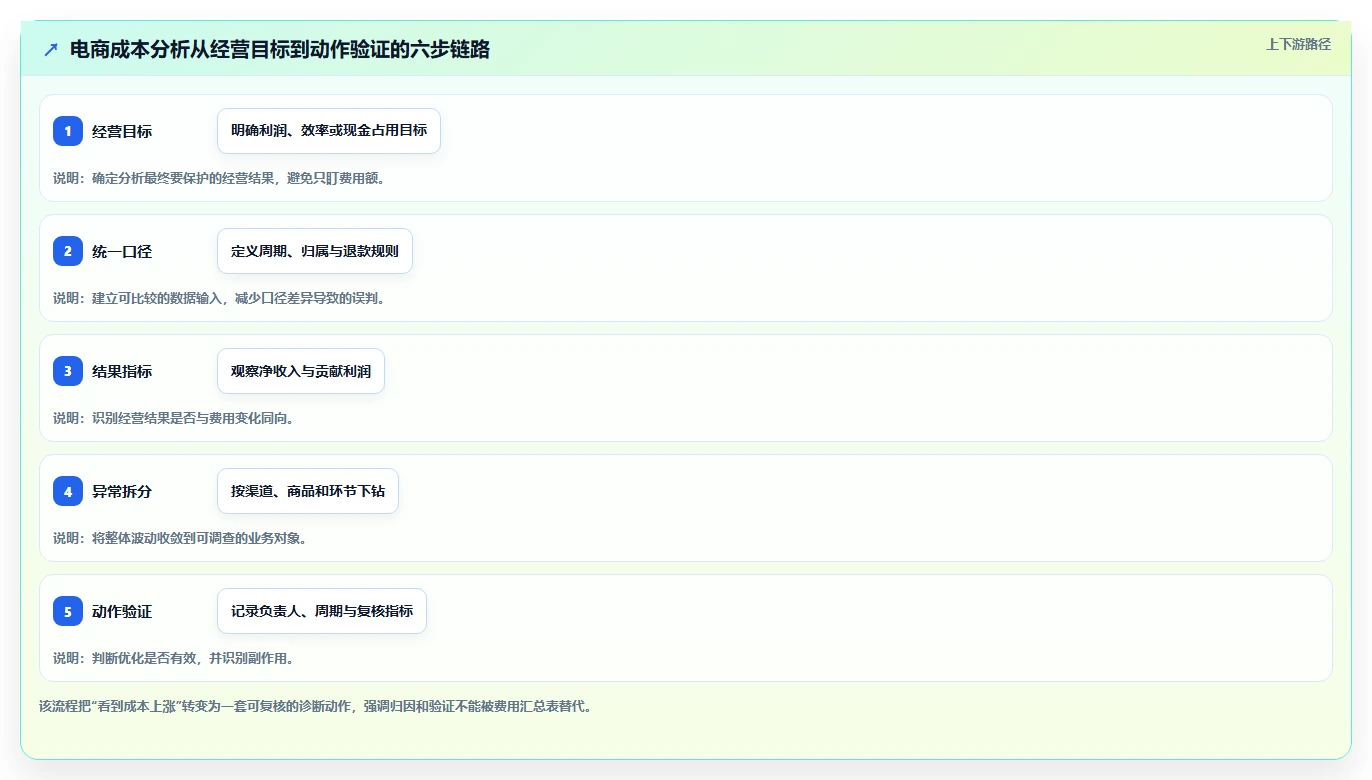
Task: Click the 统一口径 step label
Action: click(x=122, y=251)
